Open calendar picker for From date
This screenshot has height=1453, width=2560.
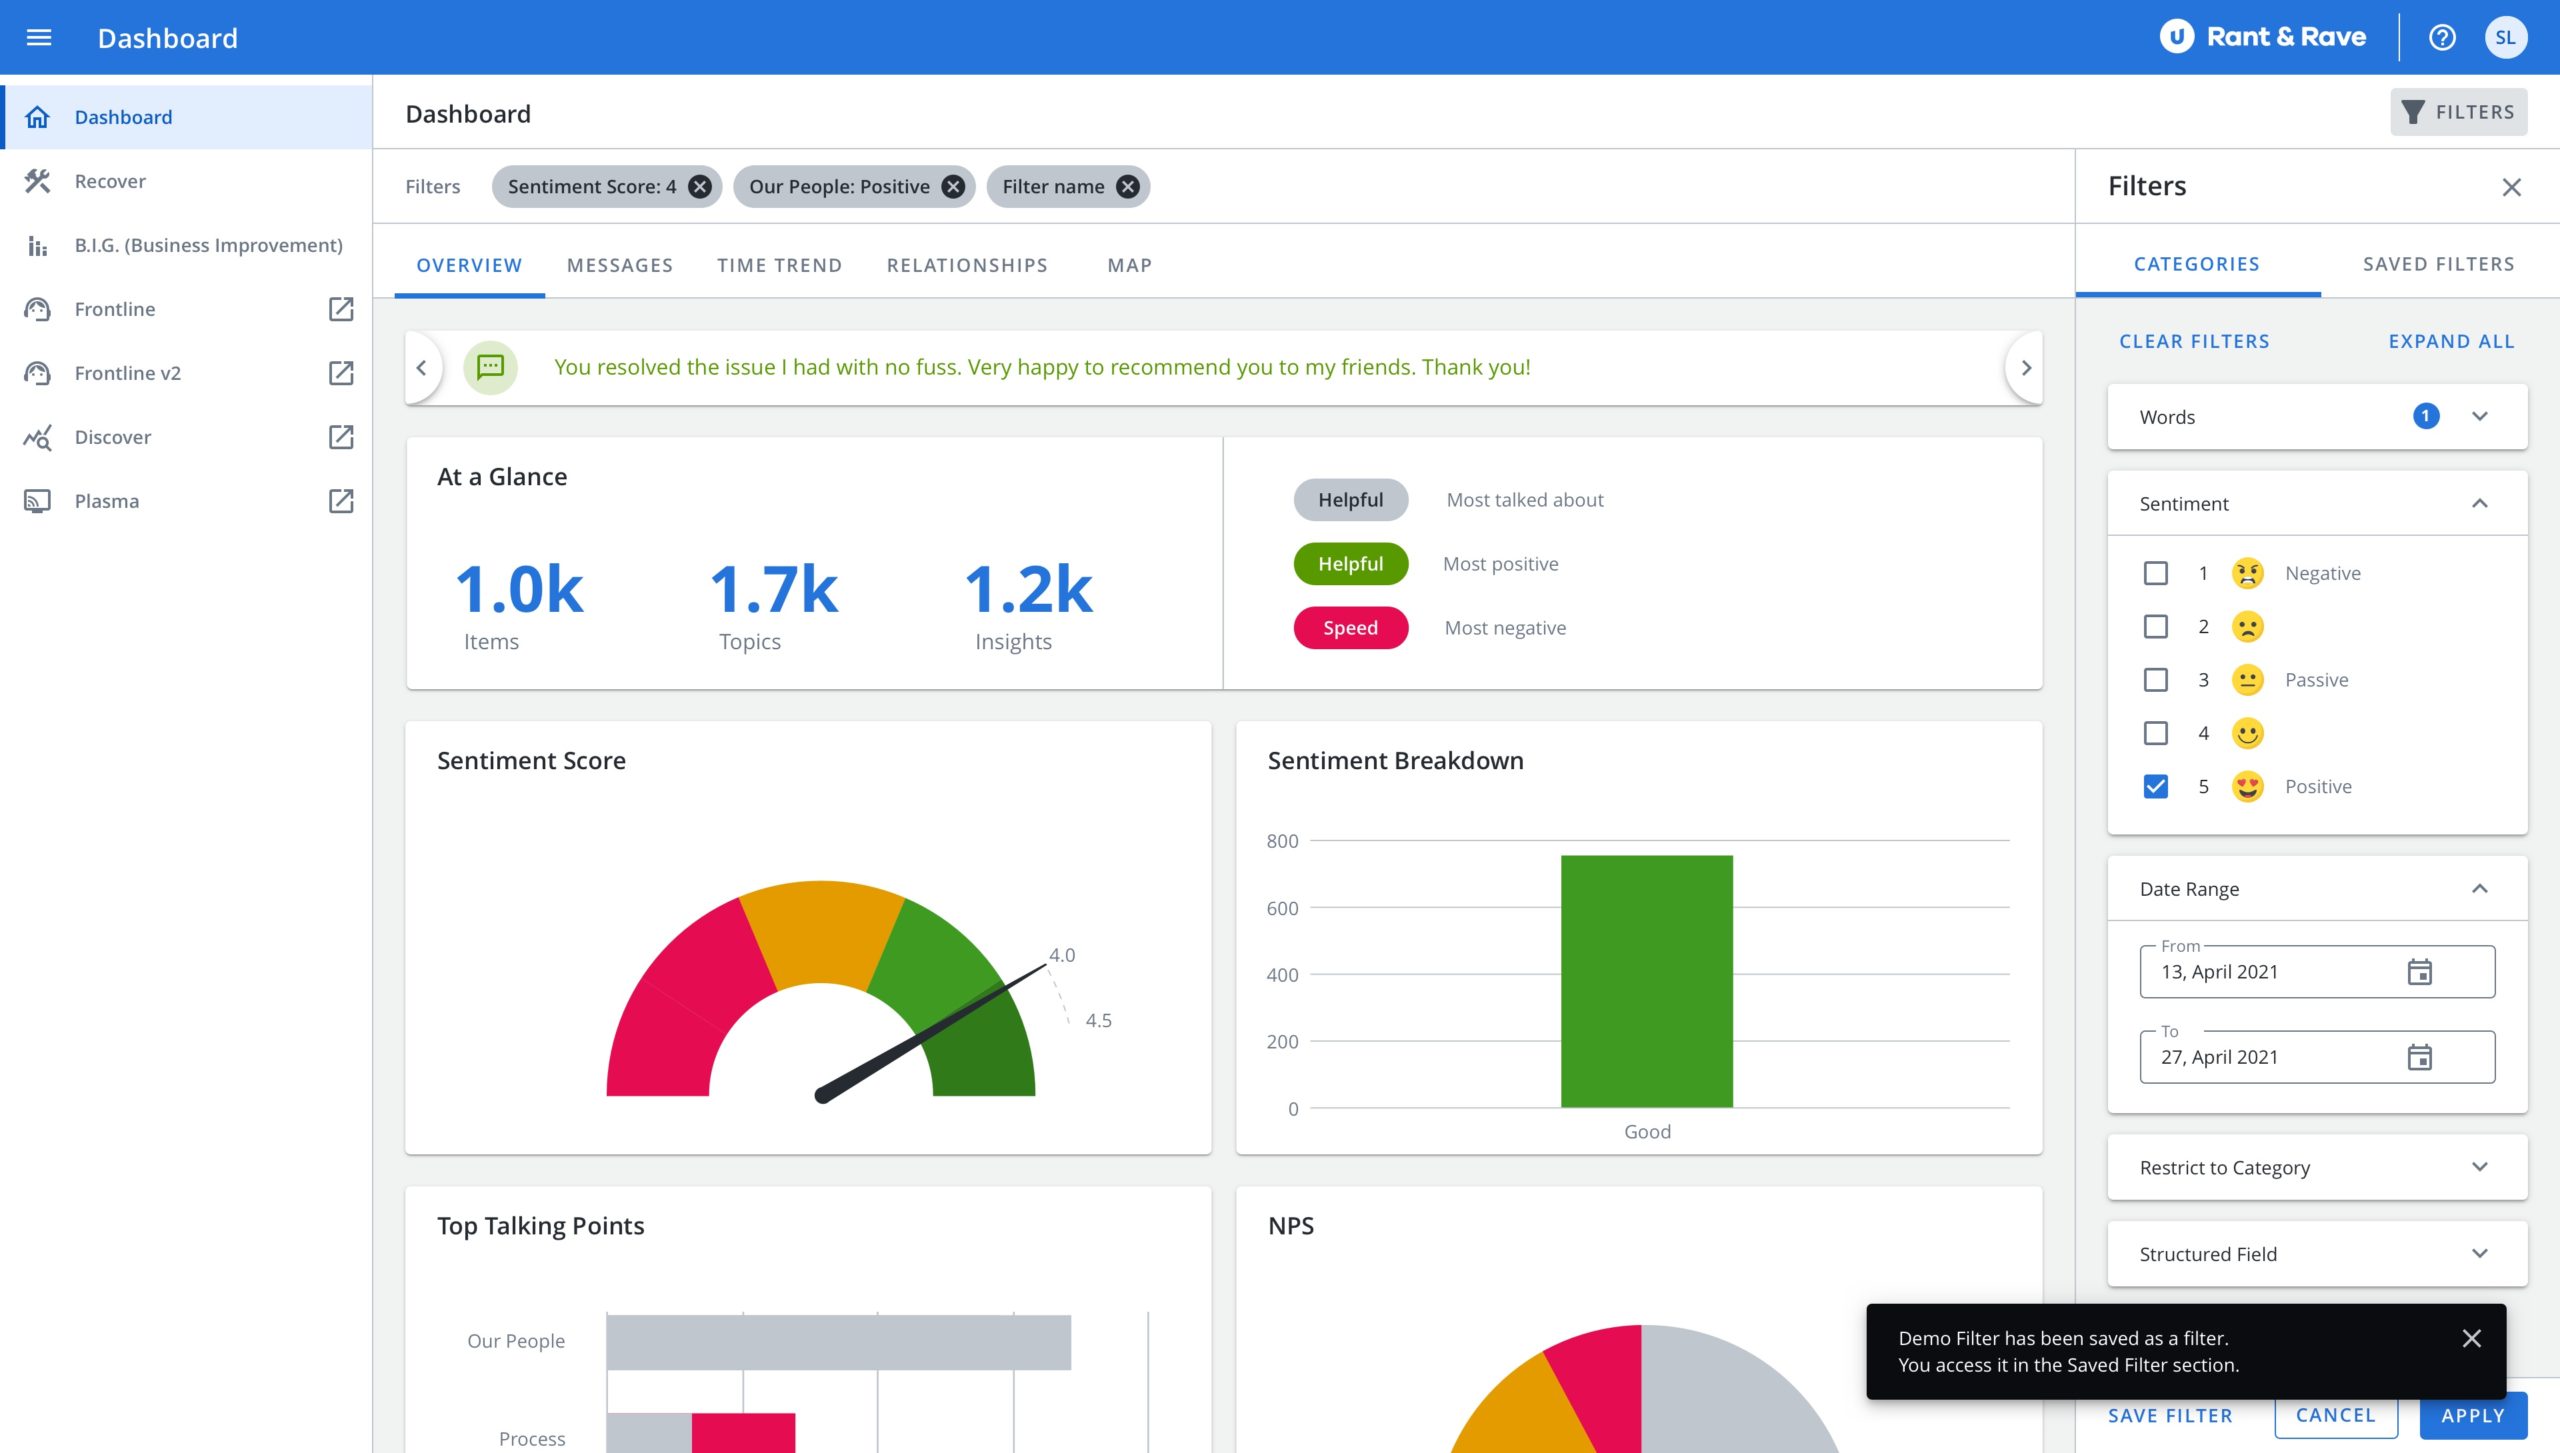pos(2419,972)
